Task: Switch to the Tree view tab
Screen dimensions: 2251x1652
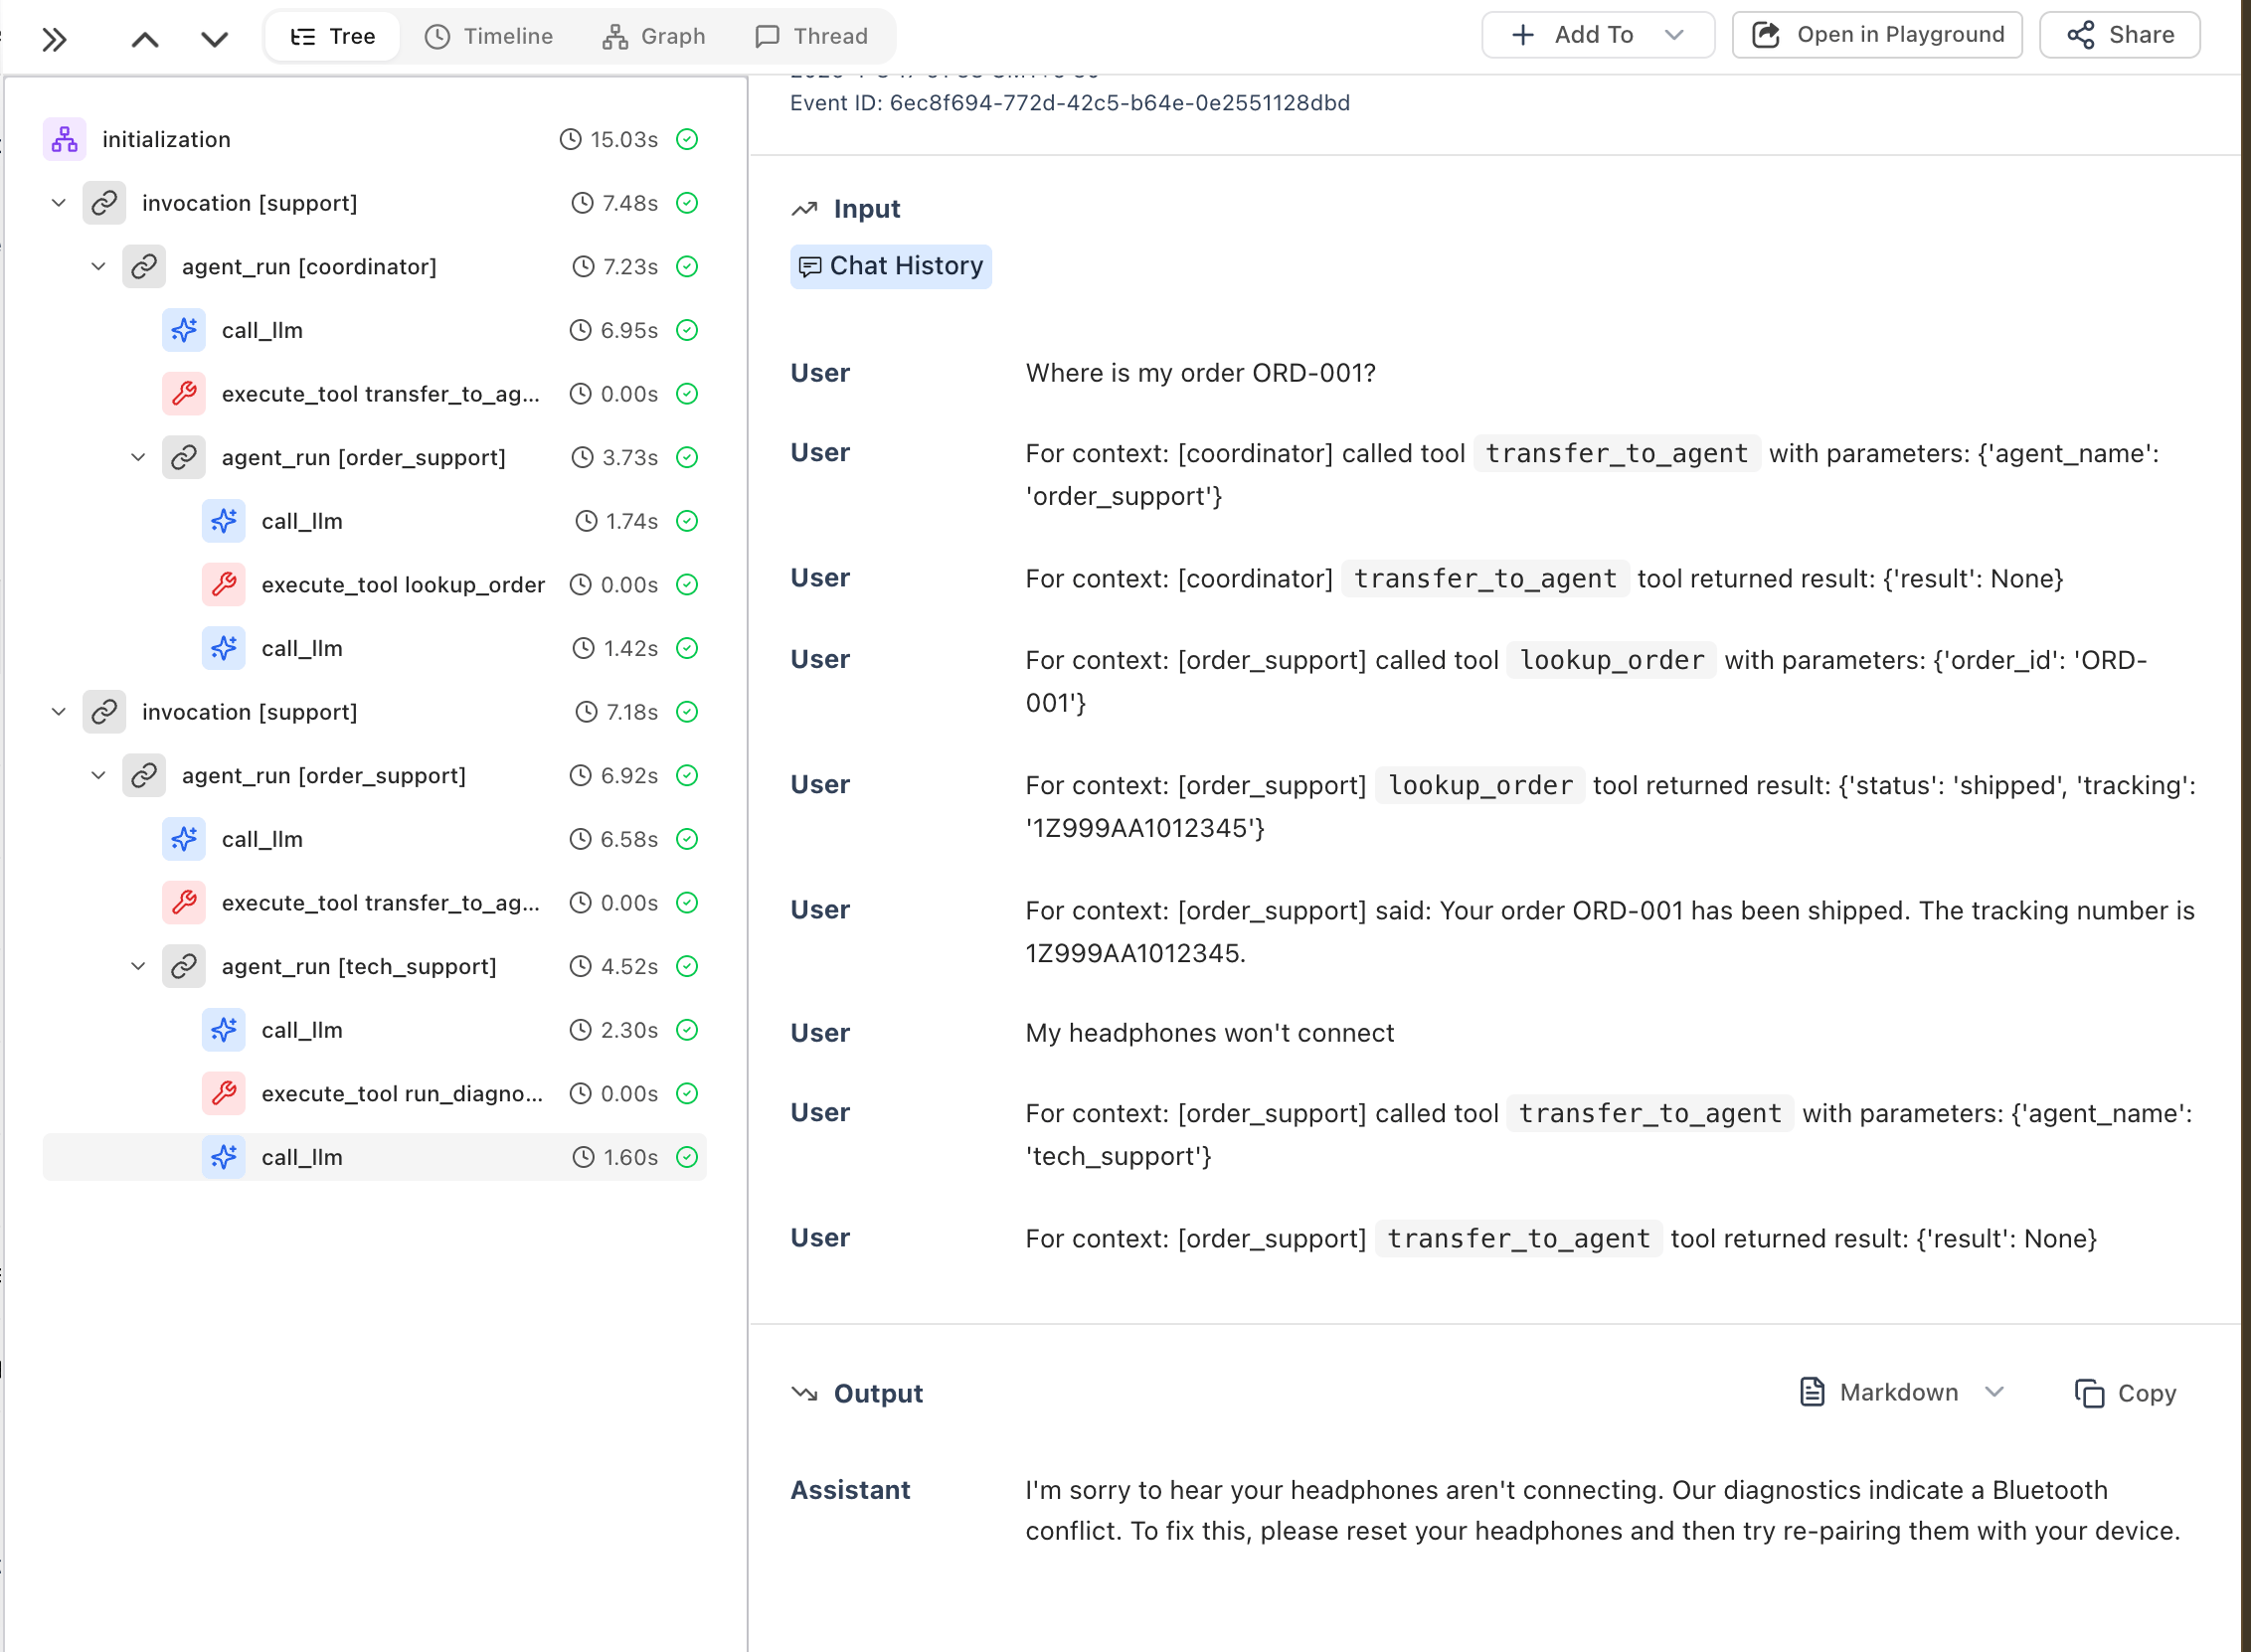Action: coord(333,37)
